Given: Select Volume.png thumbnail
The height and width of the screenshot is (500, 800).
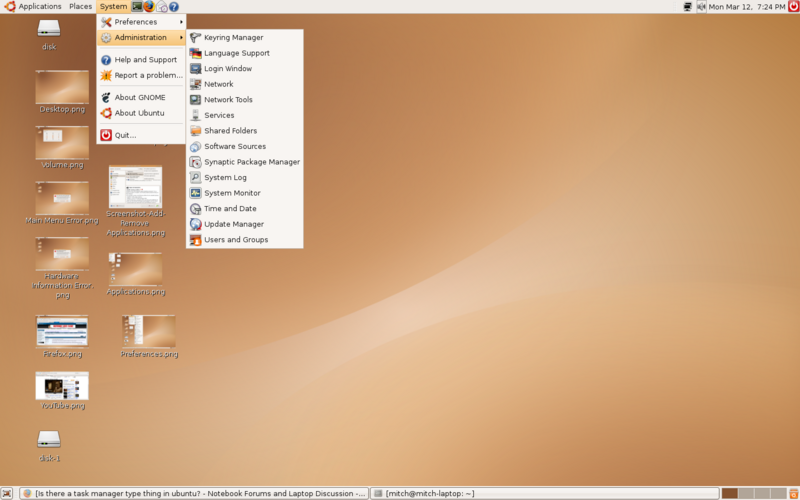Looking at the screenshot, I should coord(62,143).
